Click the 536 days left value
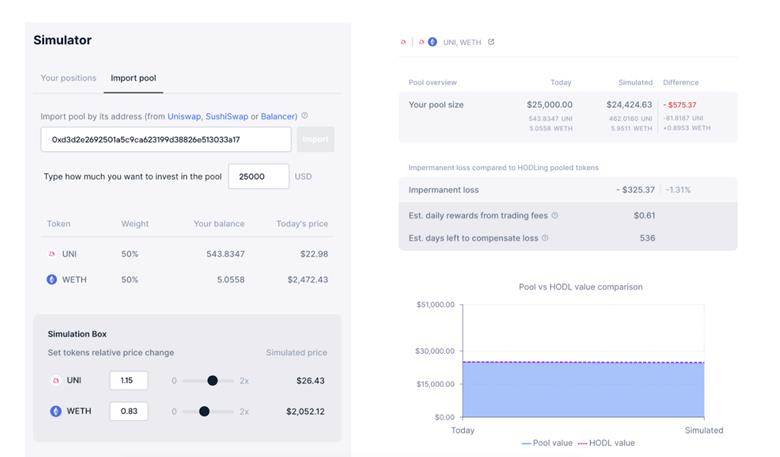Viewport: 780px width, 457px height. coord(647,238)
